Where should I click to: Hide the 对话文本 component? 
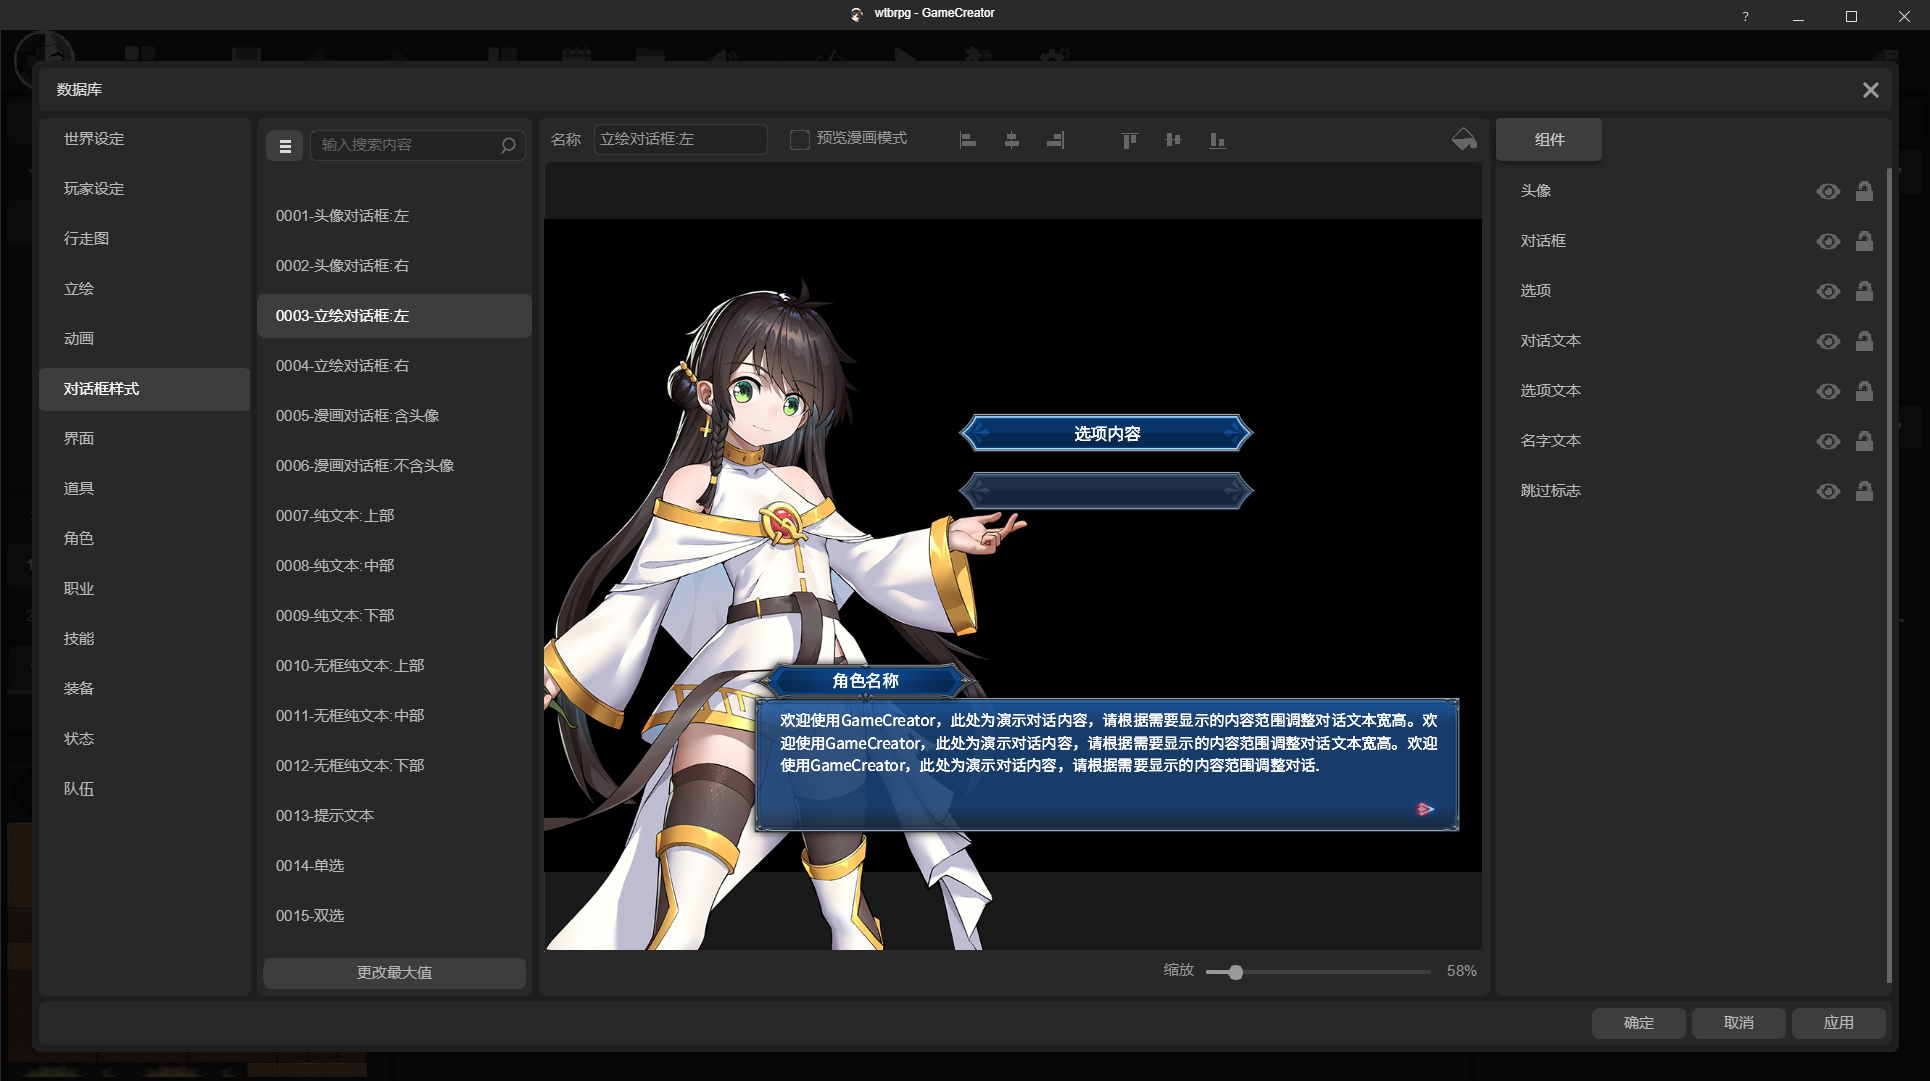(1828, 342)
